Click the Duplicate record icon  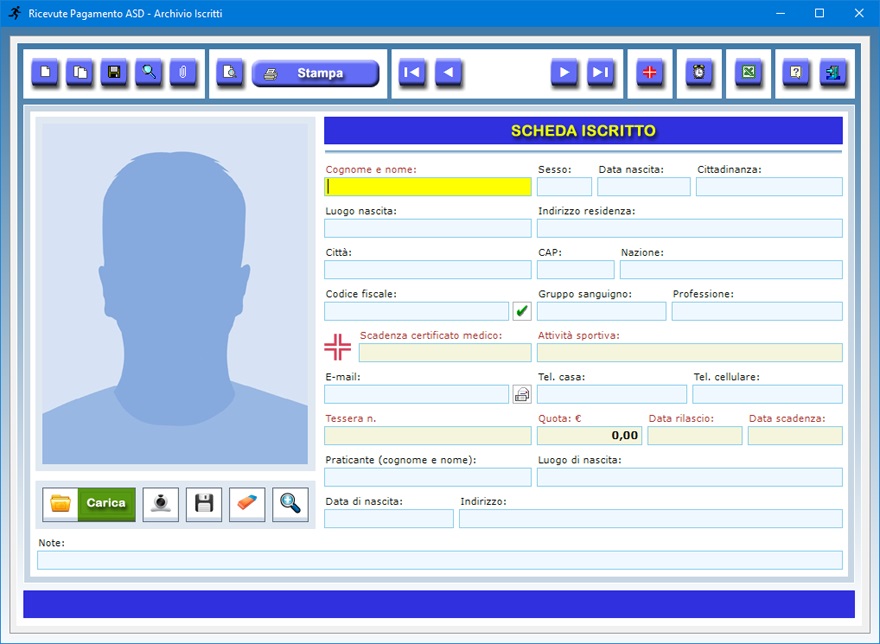(80, 72)
